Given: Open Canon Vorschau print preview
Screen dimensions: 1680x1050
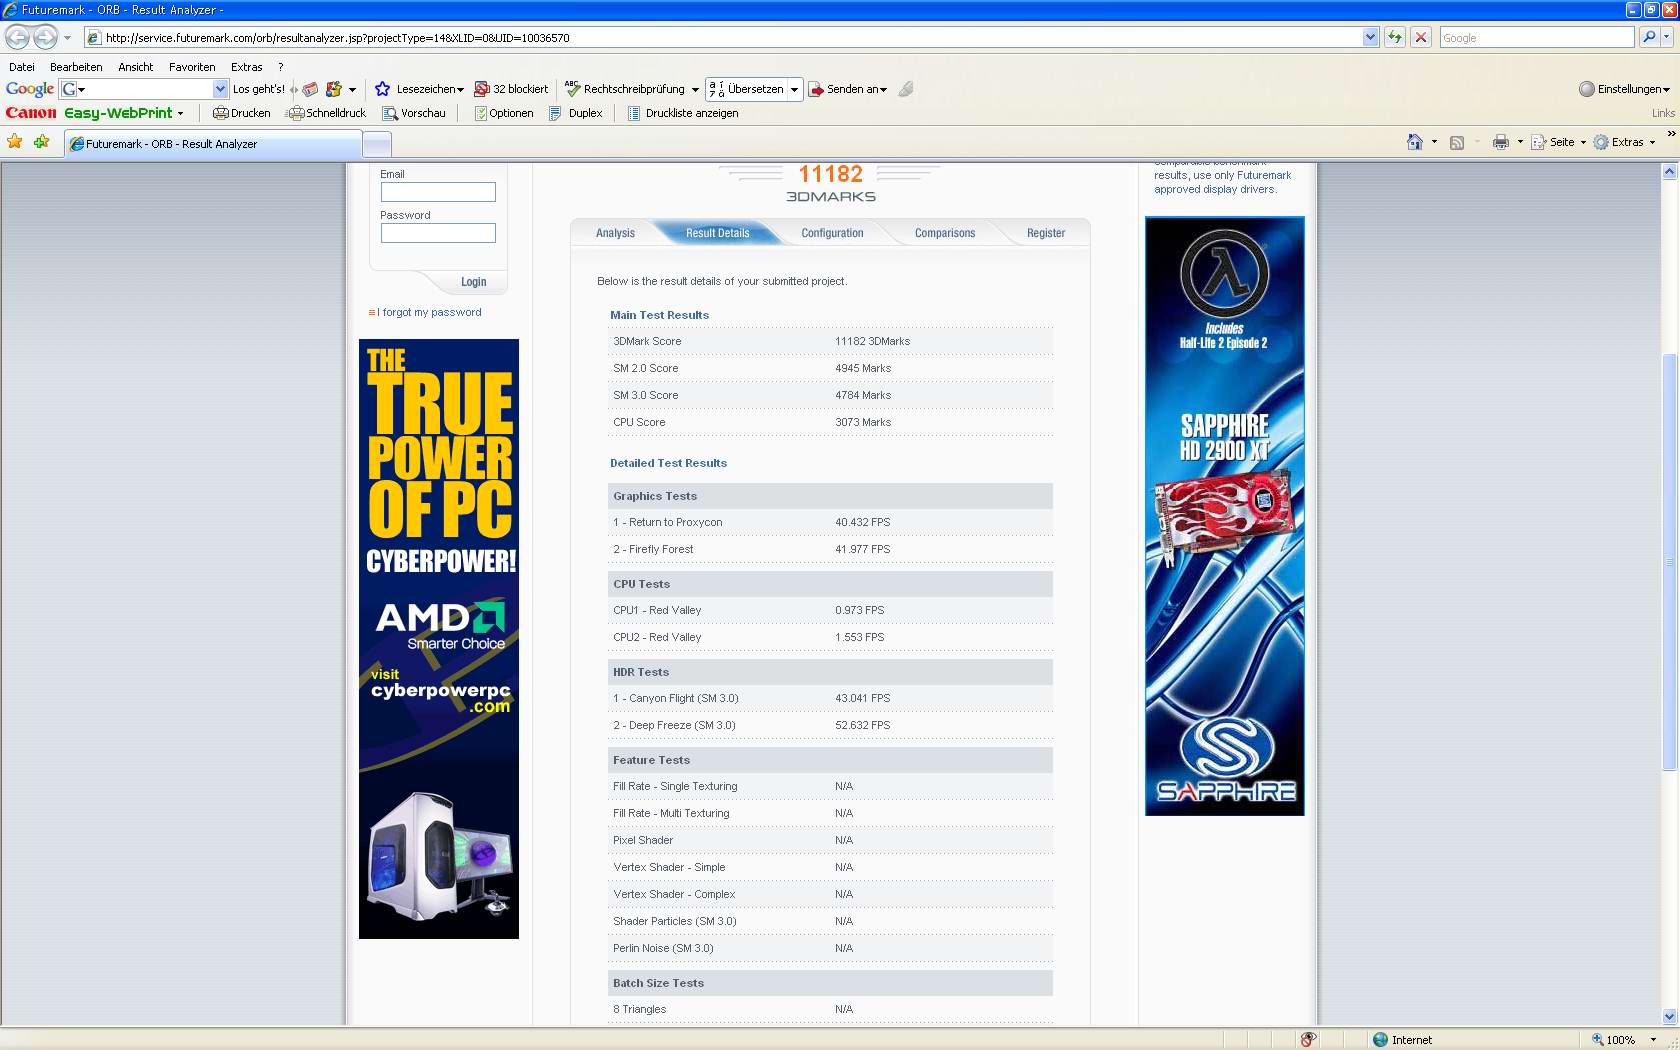Looking at the screenshot, I should click(414, 113).
